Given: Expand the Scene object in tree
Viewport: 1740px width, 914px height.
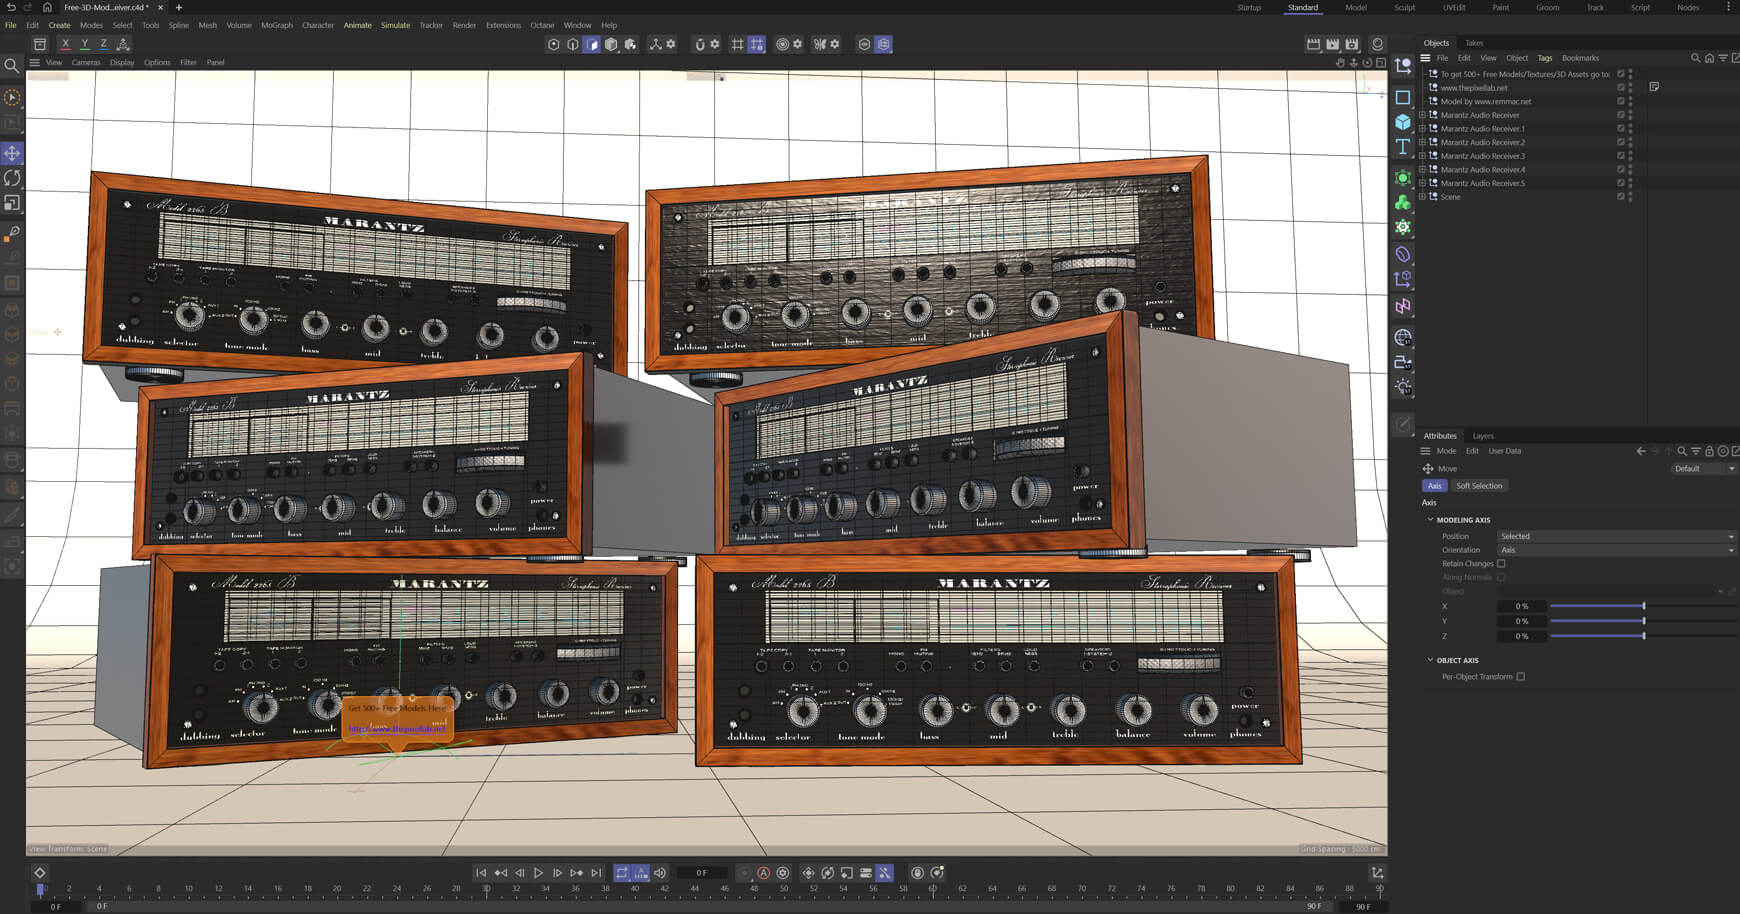Looking at the screenshot, I should (x=1423, y=197).
